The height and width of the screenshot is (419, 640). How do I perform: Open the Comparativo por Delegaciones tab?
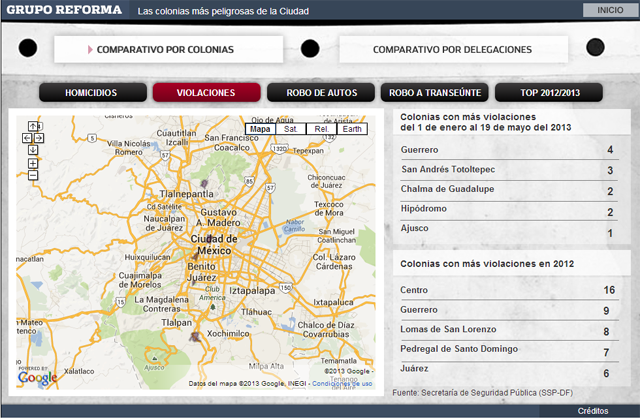[452, 49]
